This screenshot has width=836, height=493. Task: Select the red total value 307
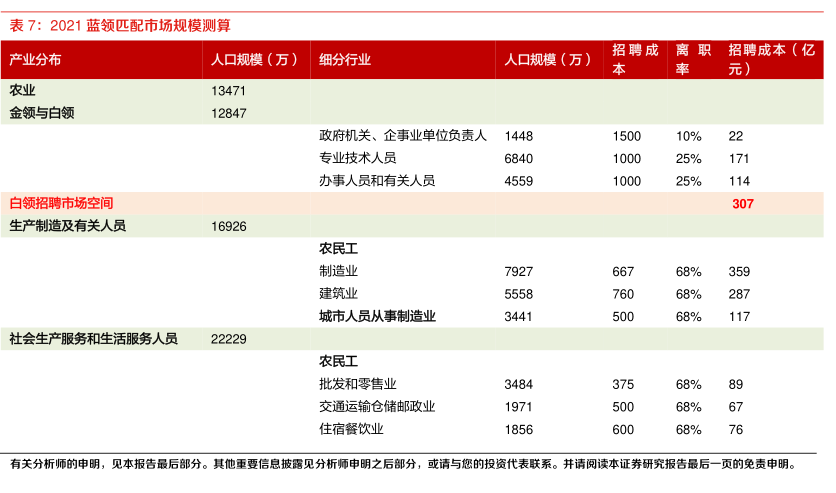point(741,203)
